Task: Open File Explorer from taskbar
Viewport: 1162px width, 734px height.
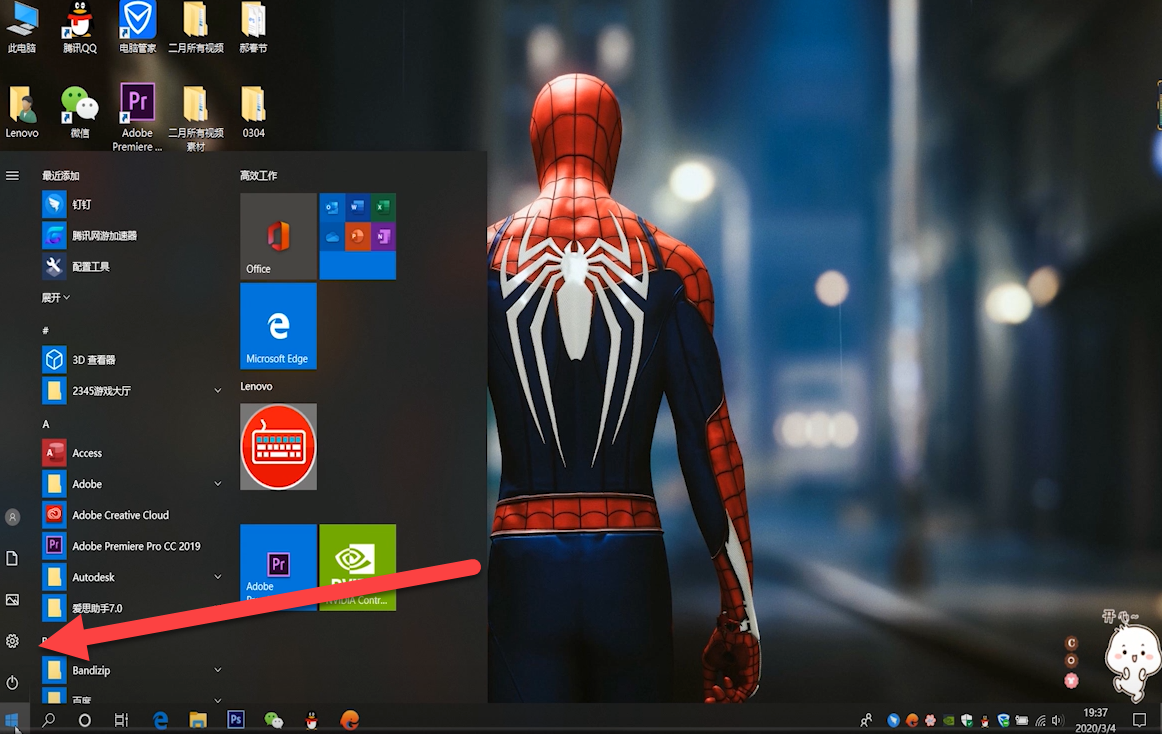Action: pos(198,719)
